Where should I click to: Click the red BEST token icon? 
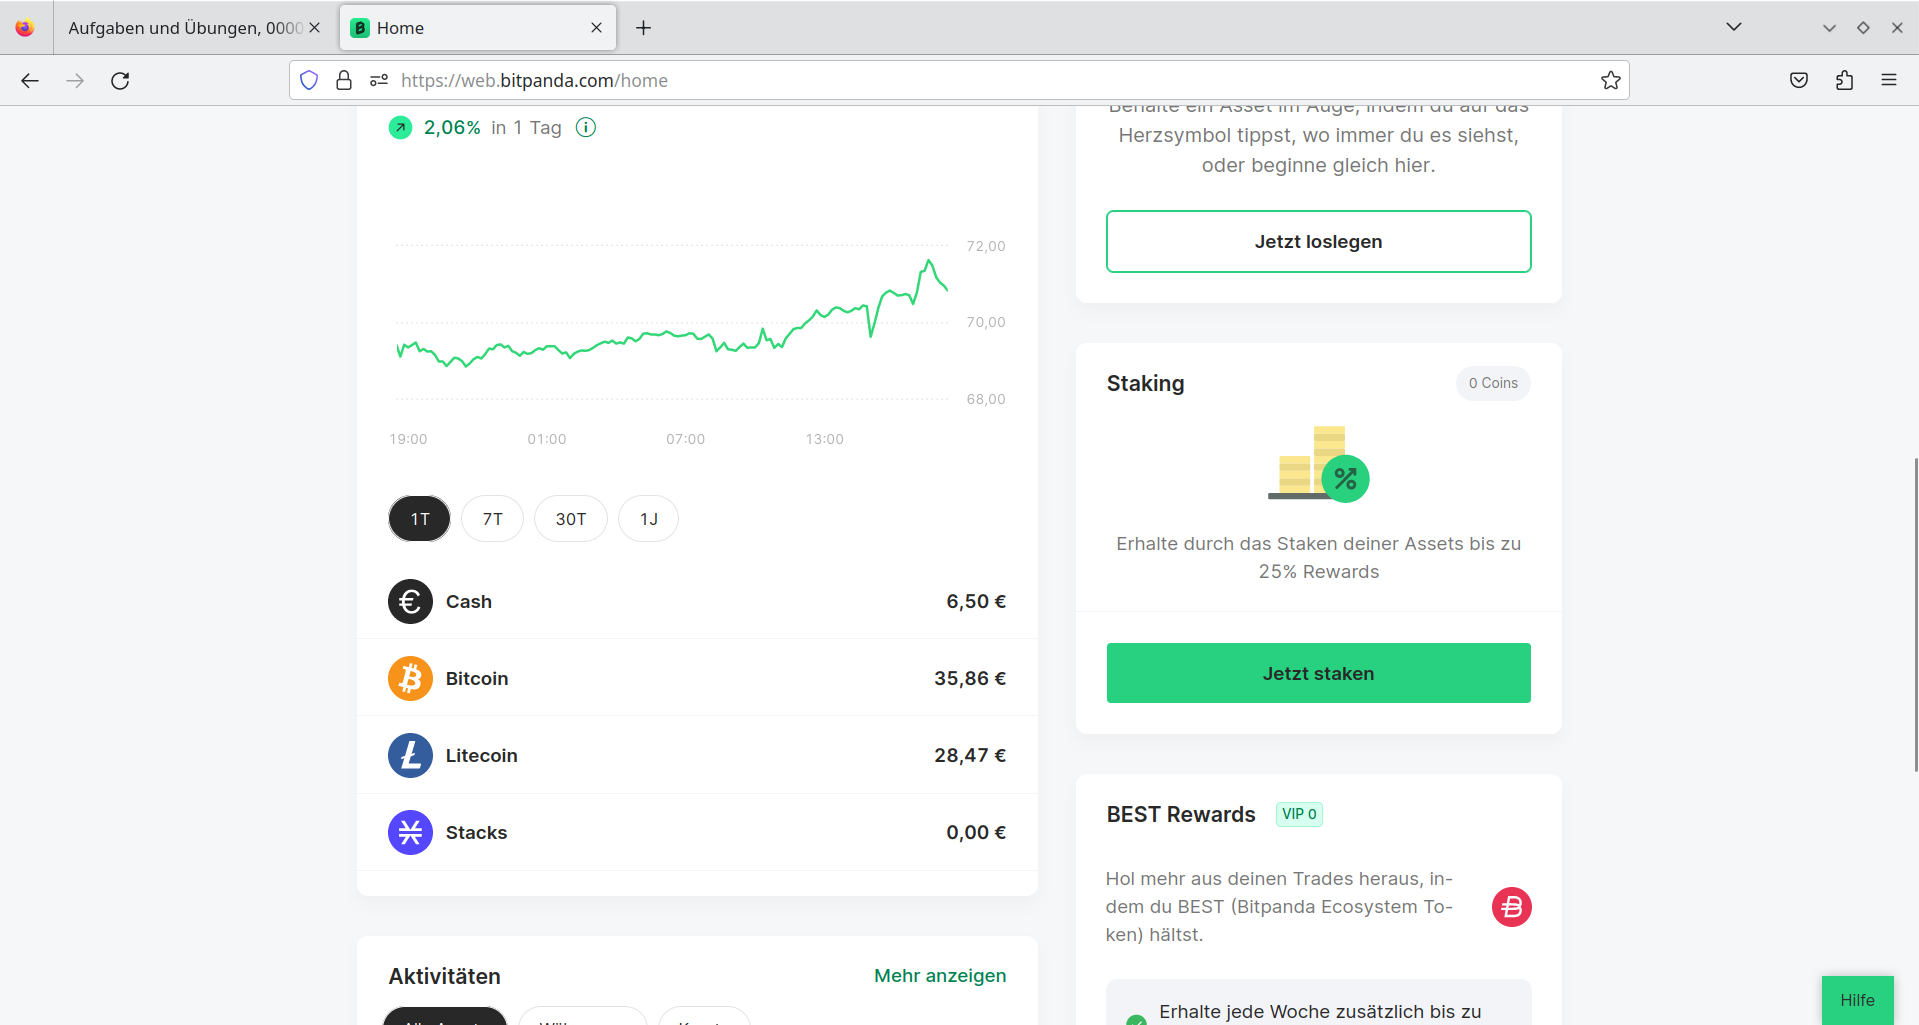pos(1511,907)
